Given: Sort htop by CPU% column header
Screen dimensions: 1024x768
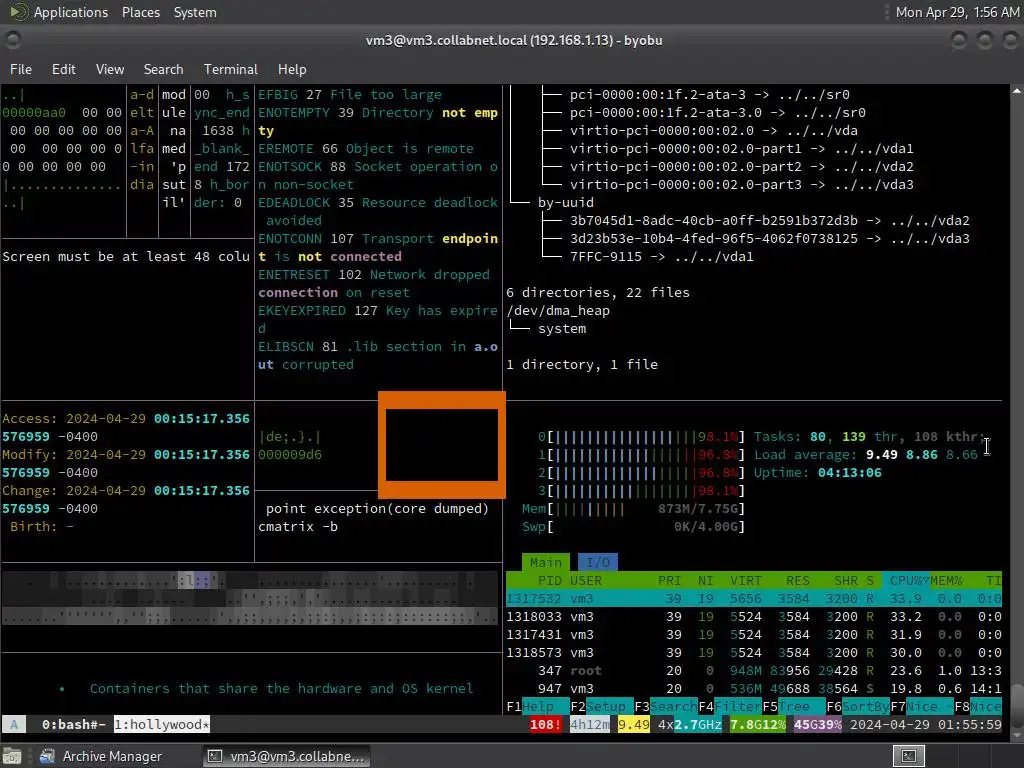Looking at the screenshot, I should point(905,581).
